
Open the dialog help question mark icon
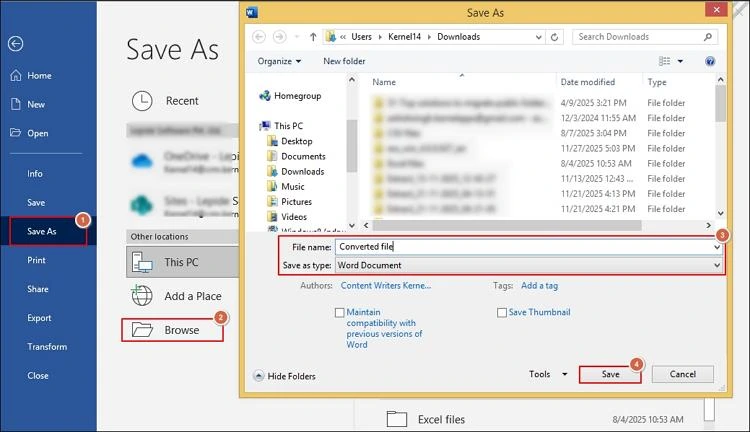(x=710, y=61)
